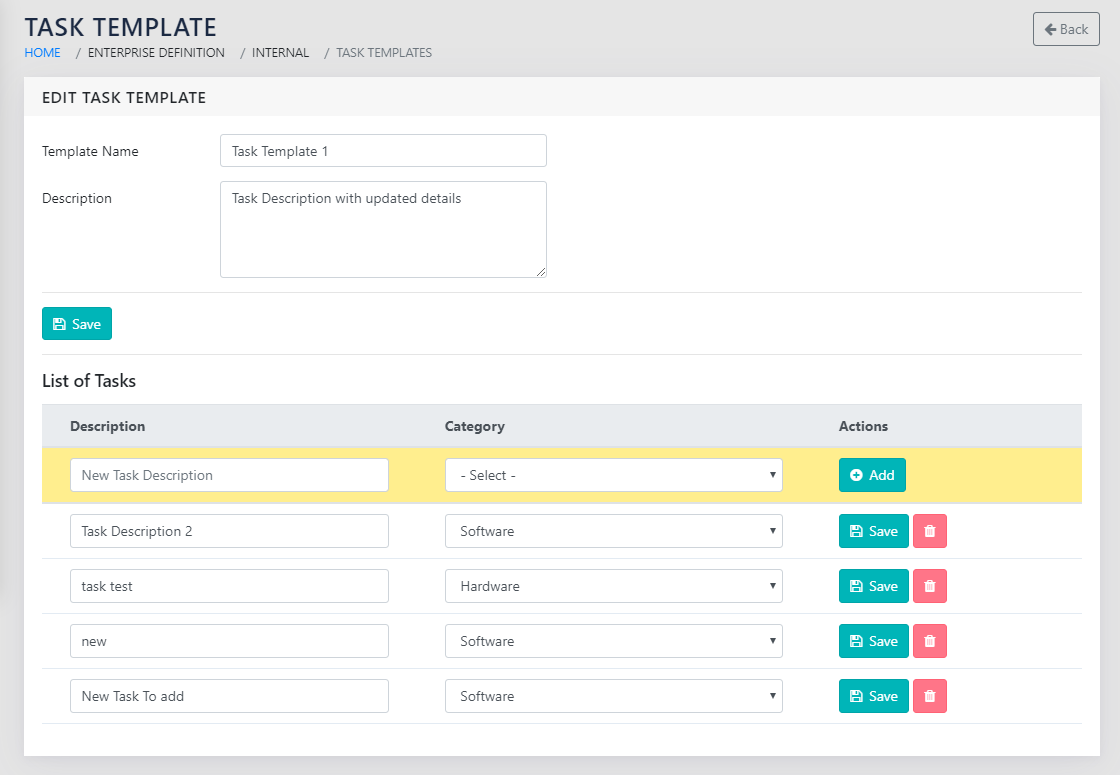Delete the 'Task Description 2' row

pos(929,531)
